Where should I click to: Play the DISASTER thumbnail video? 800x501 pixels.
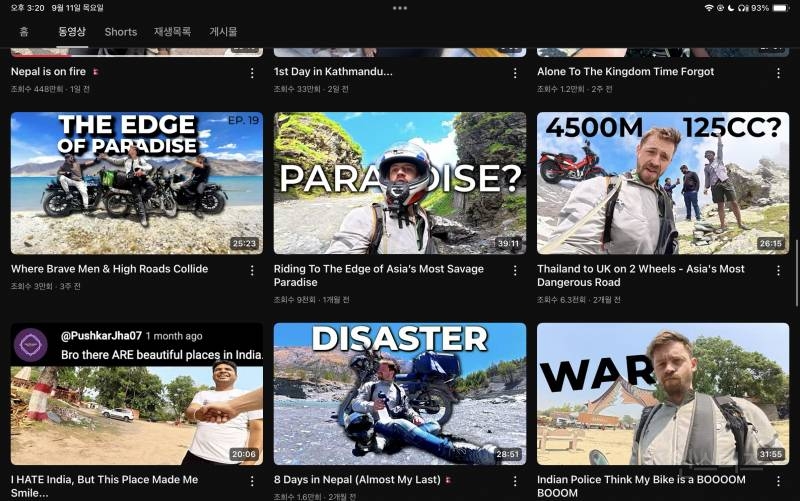(400, 394)
